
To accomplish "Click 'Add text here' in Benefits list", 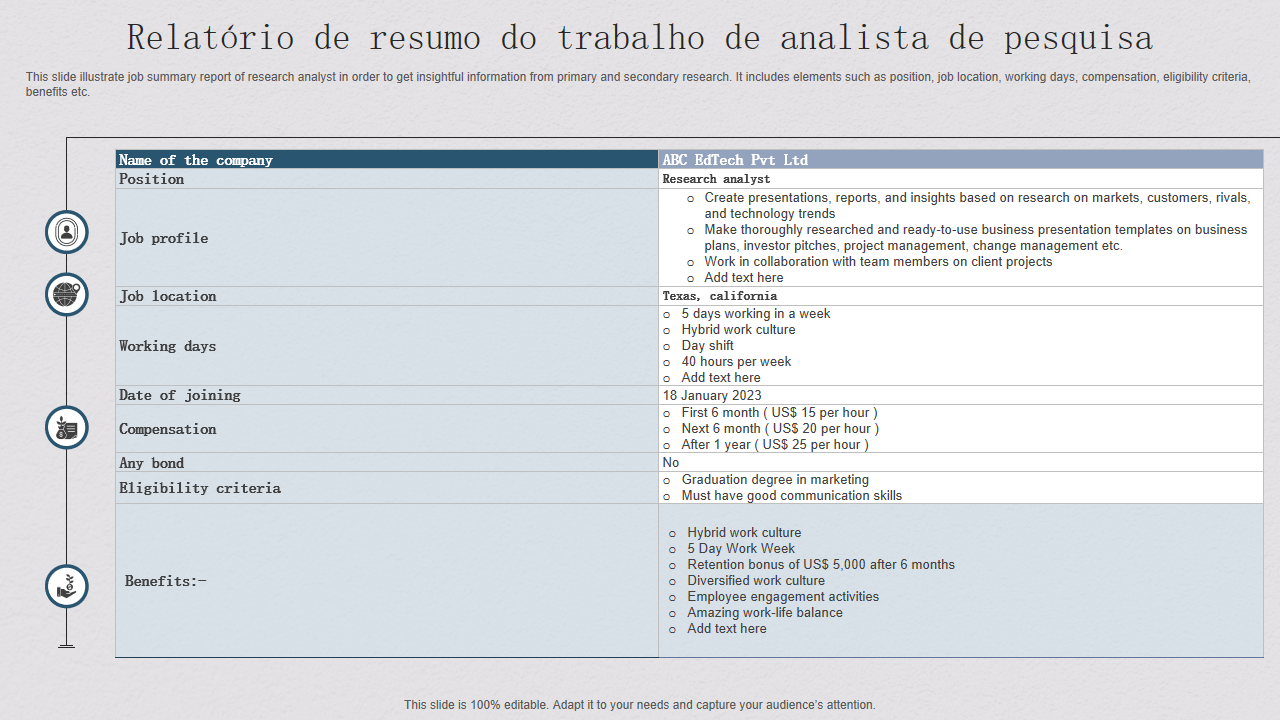I will (727, 629).
